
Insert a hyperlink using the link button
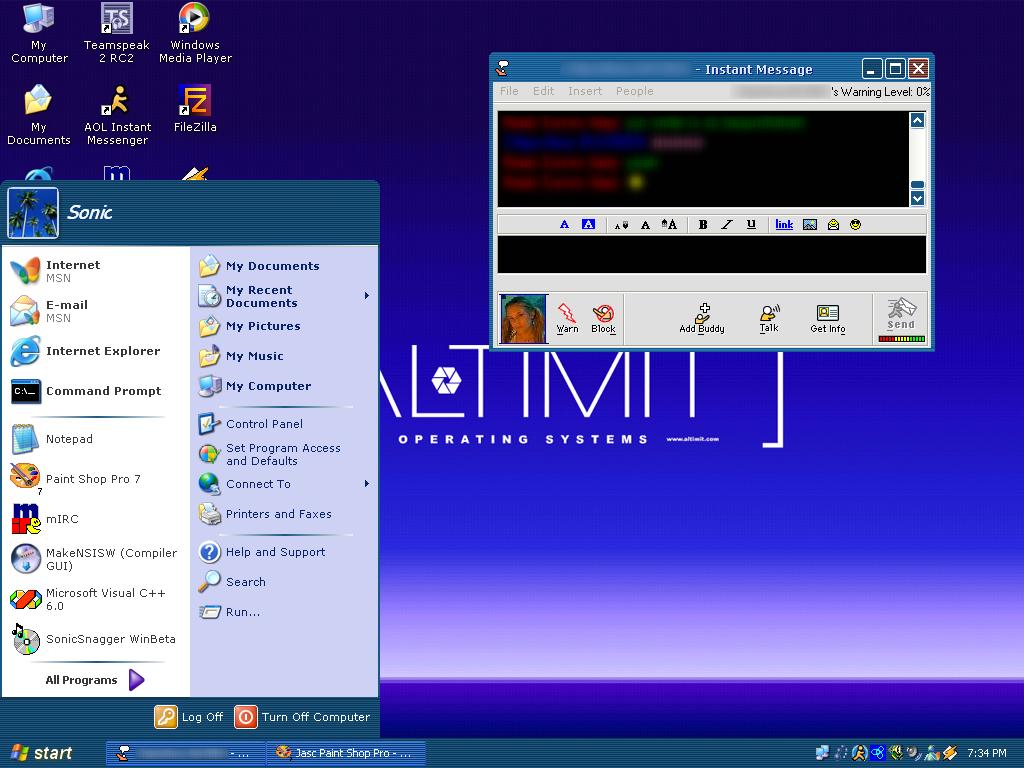point(784,225)
